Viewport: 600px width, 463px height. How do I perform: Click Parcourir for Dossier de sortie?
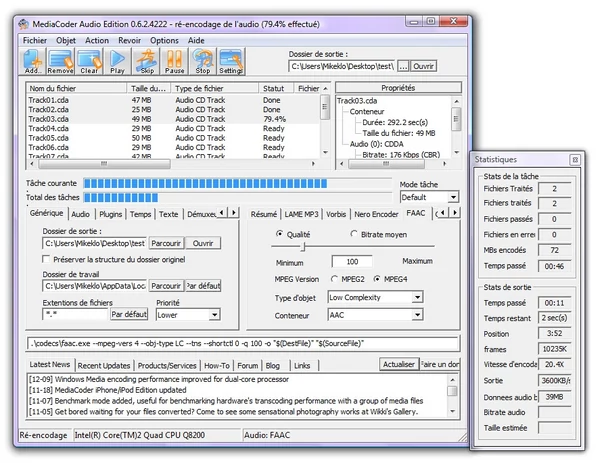point(166,243)
